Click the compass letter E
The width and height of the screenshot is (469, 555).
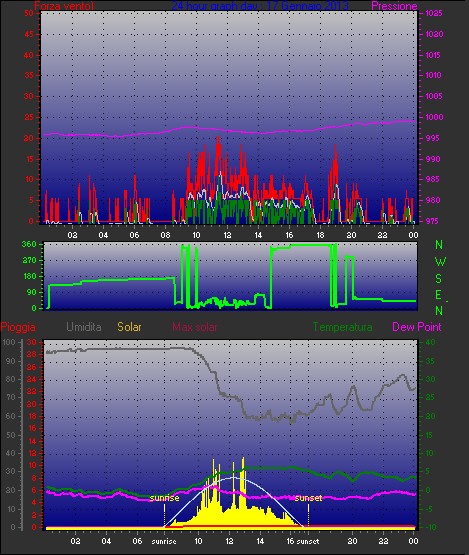[439, 295]
